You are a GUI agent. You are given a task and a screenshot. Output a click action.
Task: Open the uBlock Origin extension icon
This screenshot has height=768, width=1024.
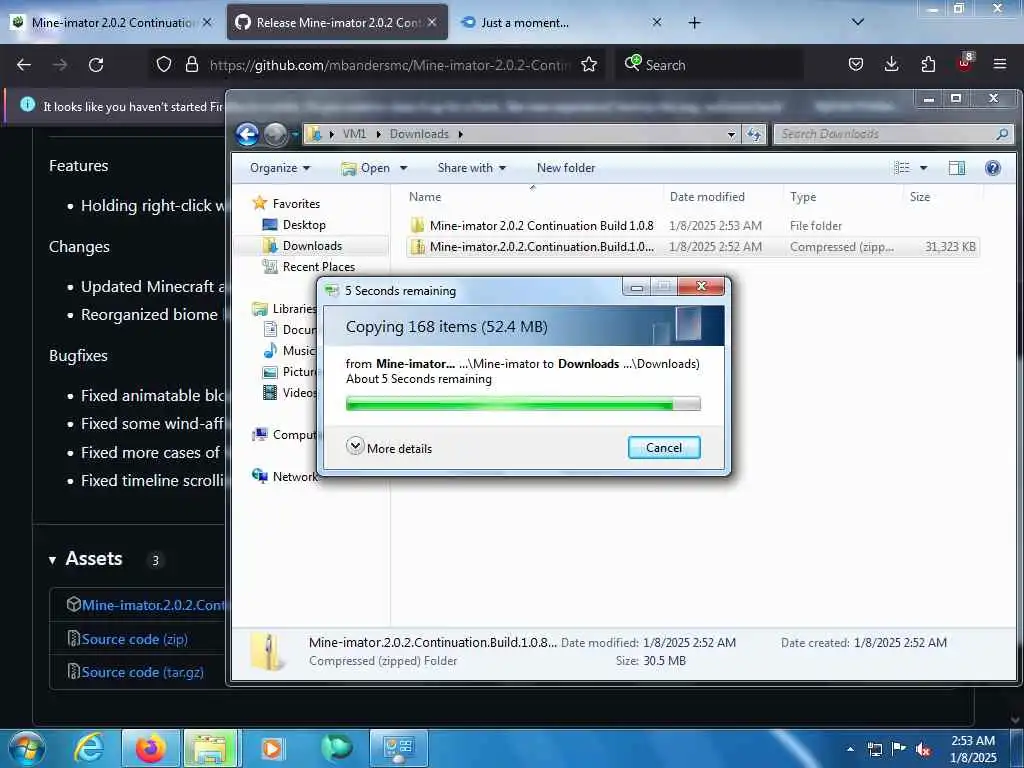point(965,63)
